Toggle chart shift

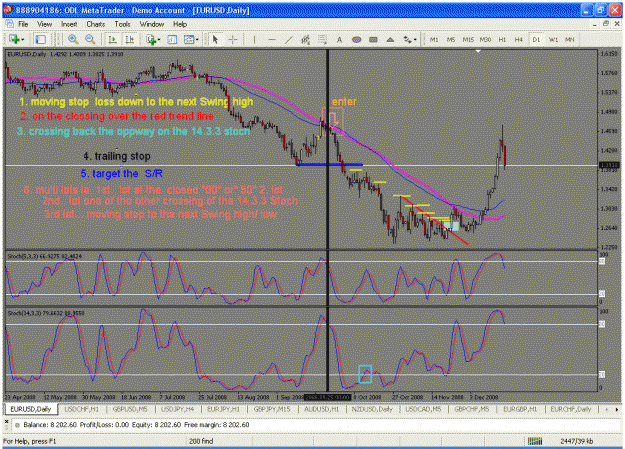130,39
